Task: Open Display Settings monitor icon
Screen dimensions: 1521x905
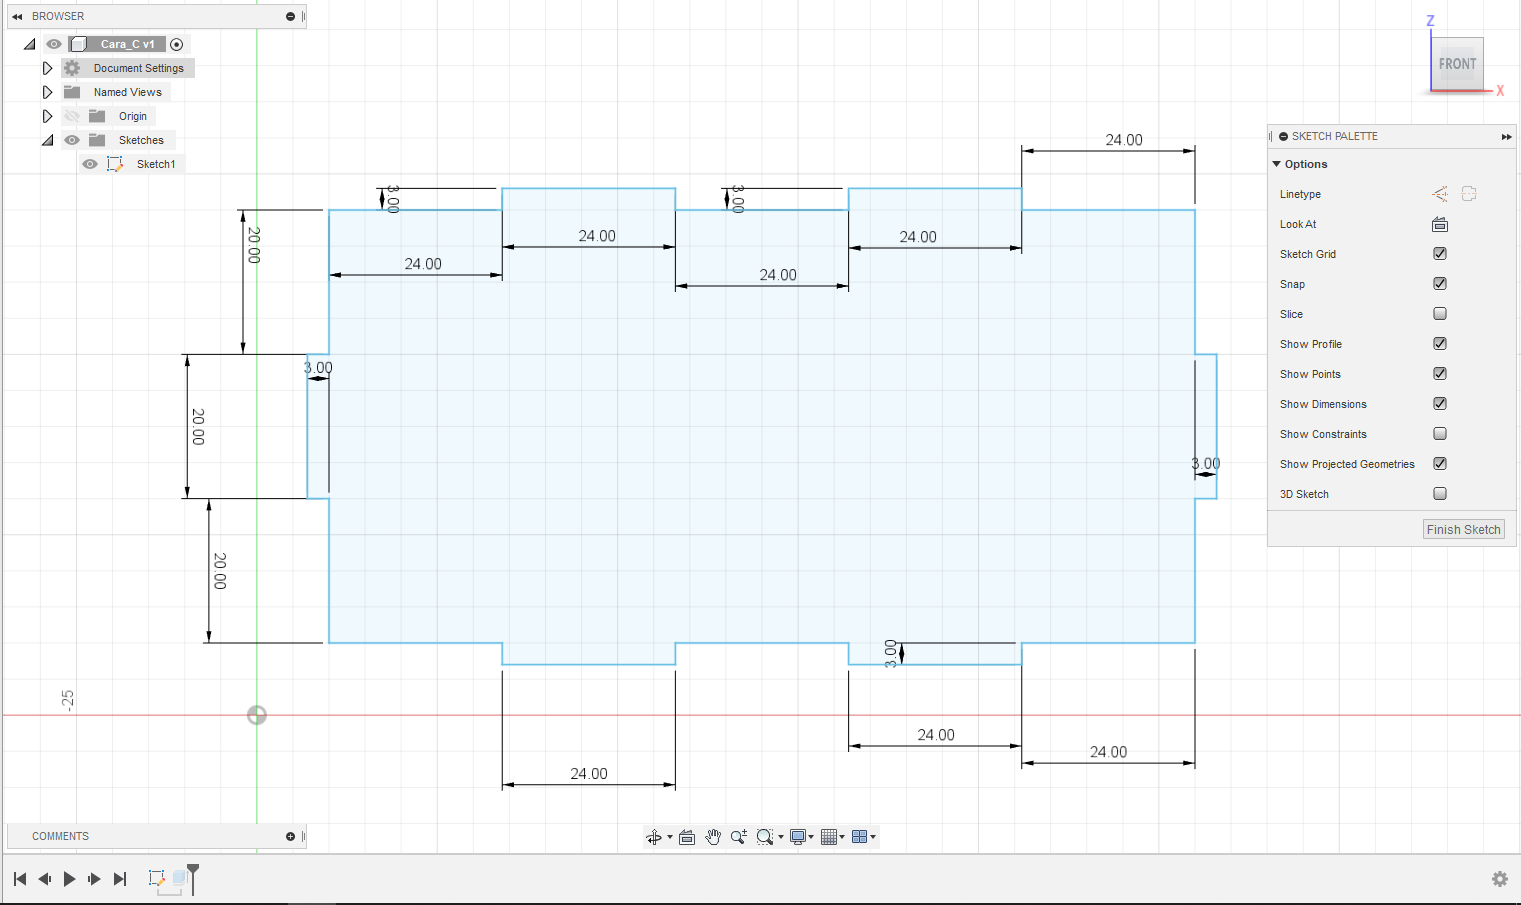Action: [x=797, y=837]
